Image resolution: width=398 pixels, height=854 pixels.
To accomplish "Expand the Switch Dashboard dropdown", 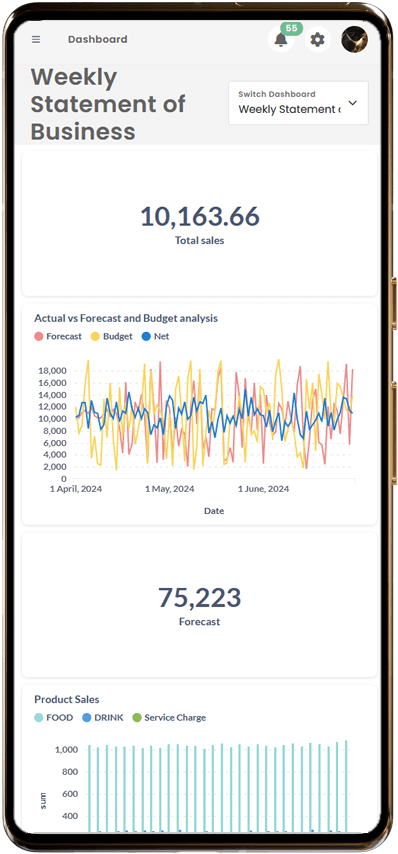I will coord(298,103).
